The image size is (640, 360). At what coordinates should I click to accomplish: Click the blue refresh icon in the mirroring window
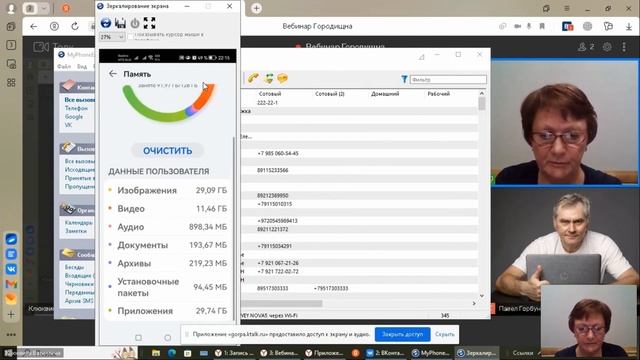point(106,23)
